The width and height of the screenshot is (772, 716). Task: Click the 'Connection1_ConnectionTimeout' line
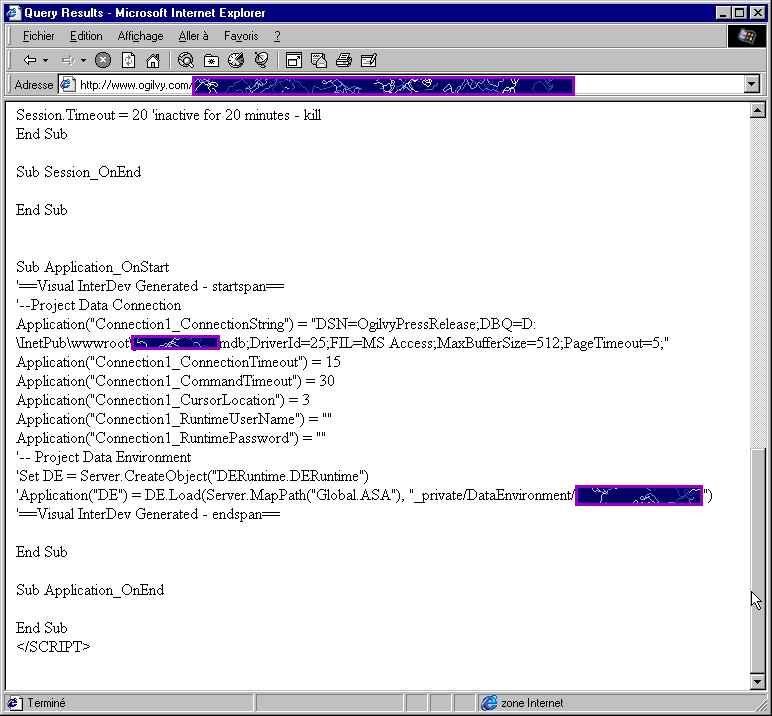(x=178, y=362)
